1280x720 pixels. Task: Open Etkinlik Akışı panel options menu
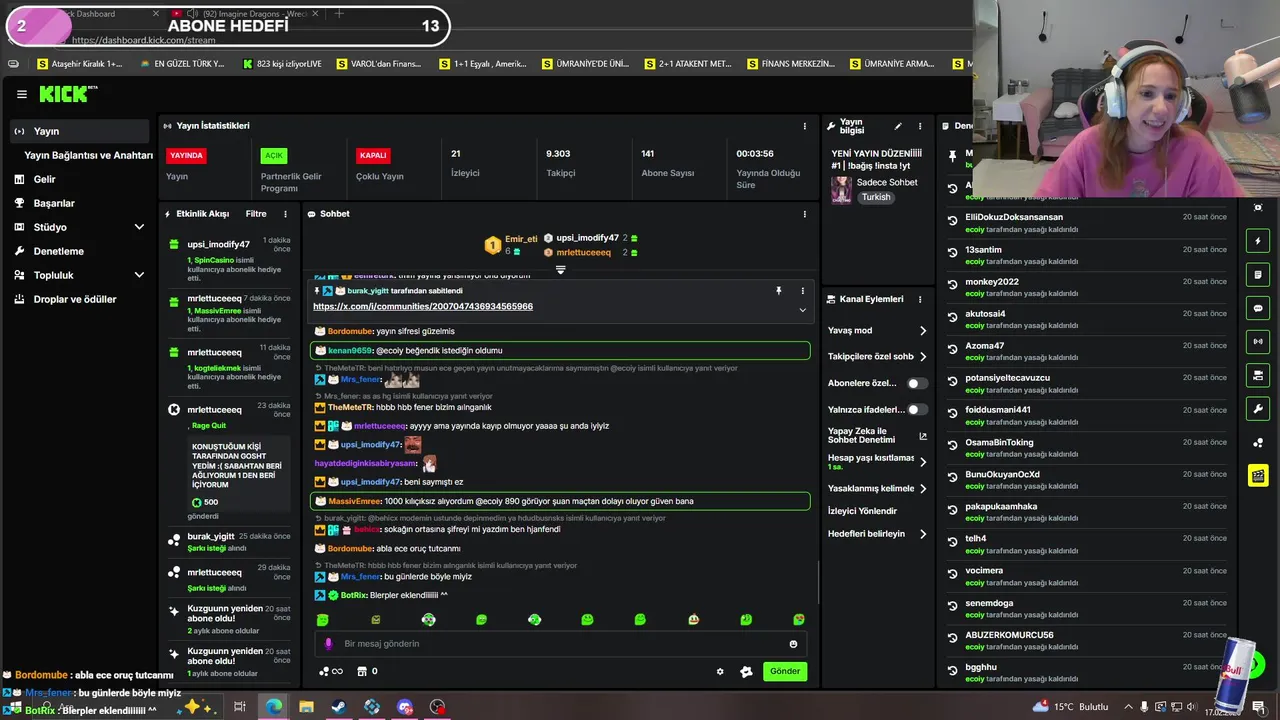[x=285, y=214]
